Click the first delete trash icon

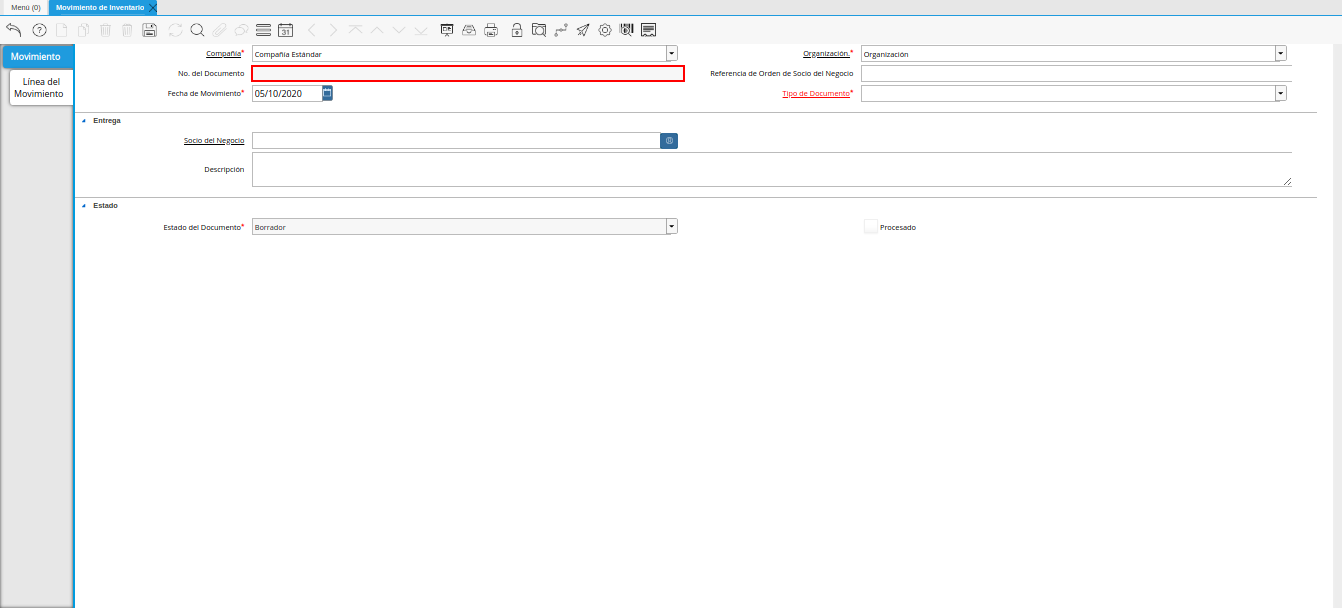pos(106,30)
